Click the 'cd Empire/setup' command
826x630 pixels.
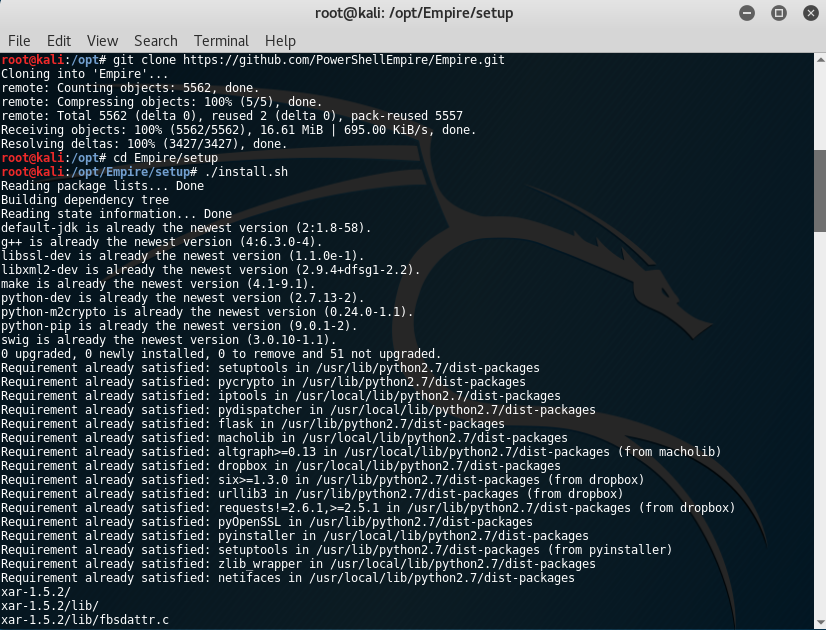(x=165, y=158)
